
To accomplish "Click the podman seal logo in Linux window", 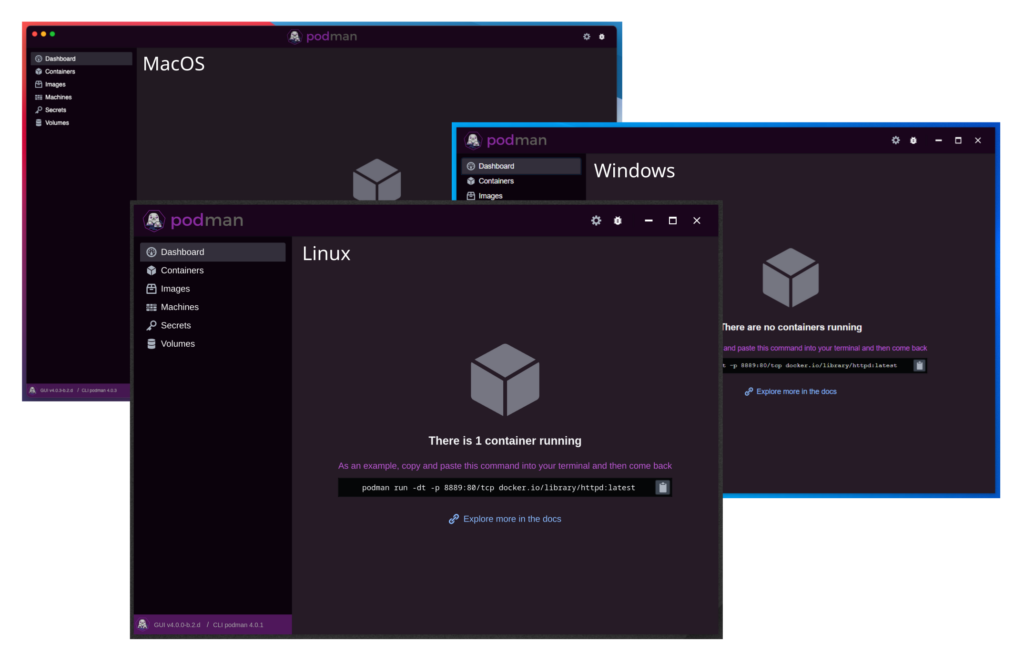I will pos(154,220).
